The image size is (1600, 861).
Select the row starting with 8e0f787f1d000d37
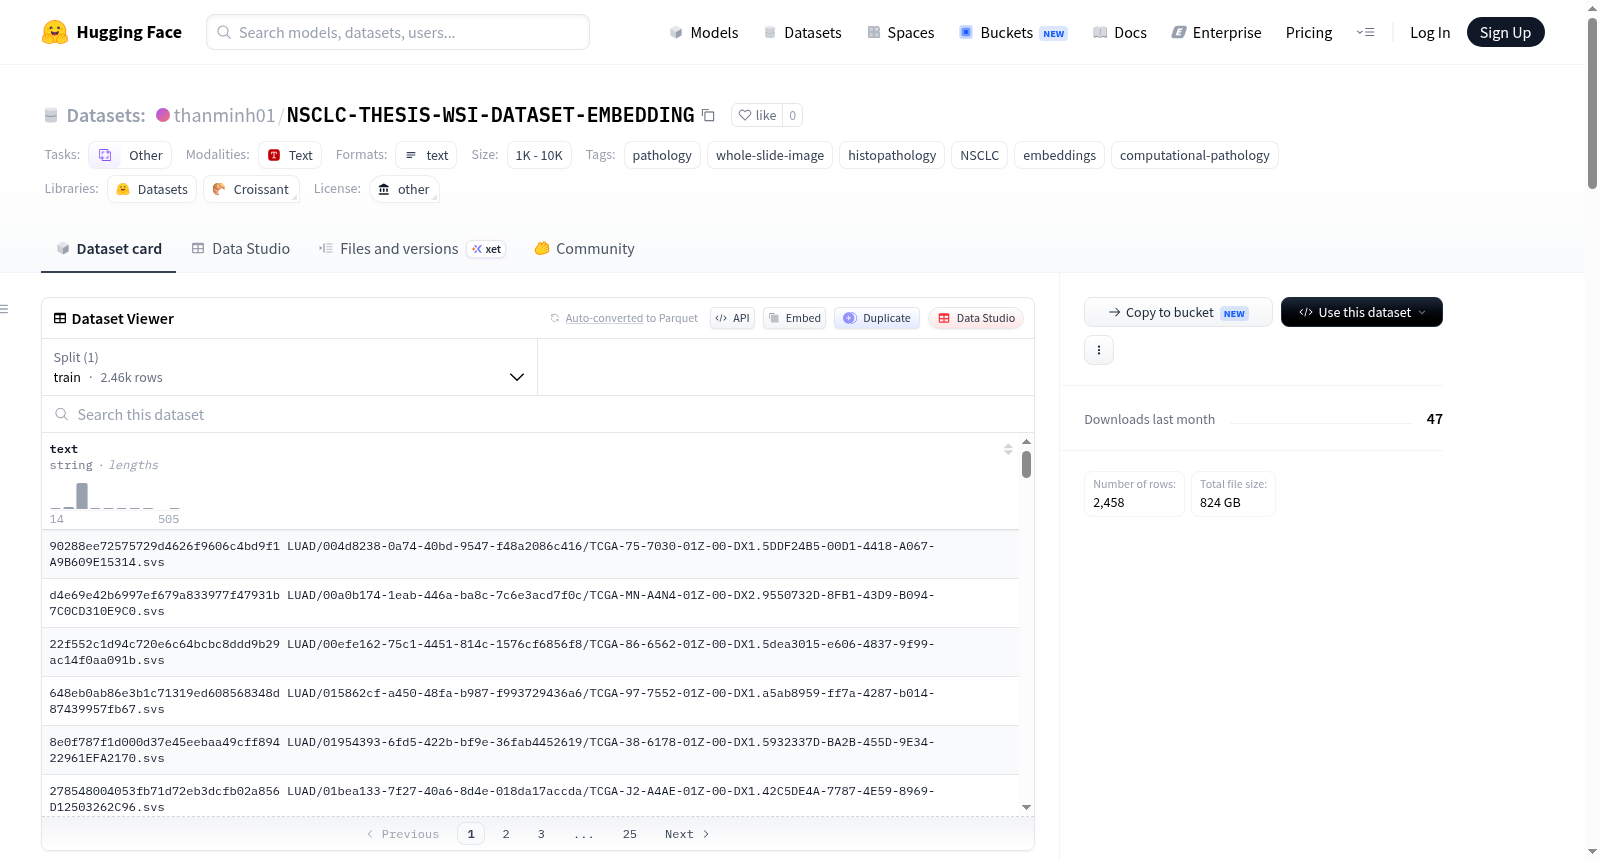pos(530,750)
